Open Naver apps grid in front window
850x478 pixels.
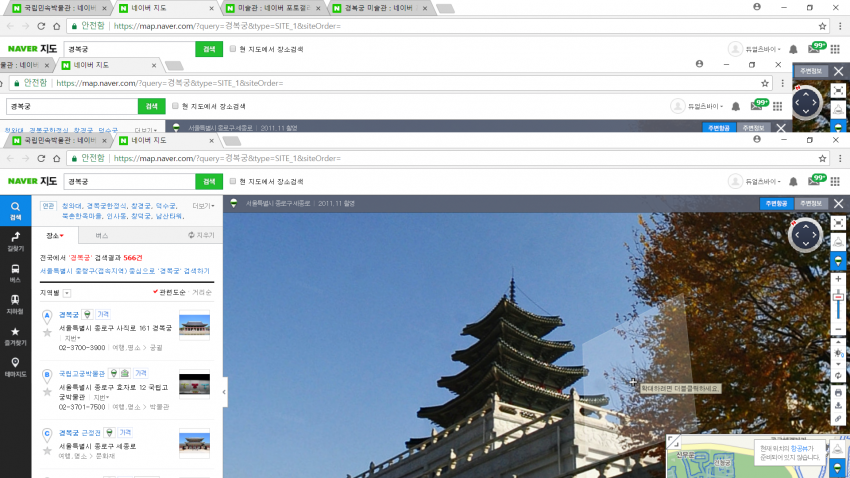835,182
